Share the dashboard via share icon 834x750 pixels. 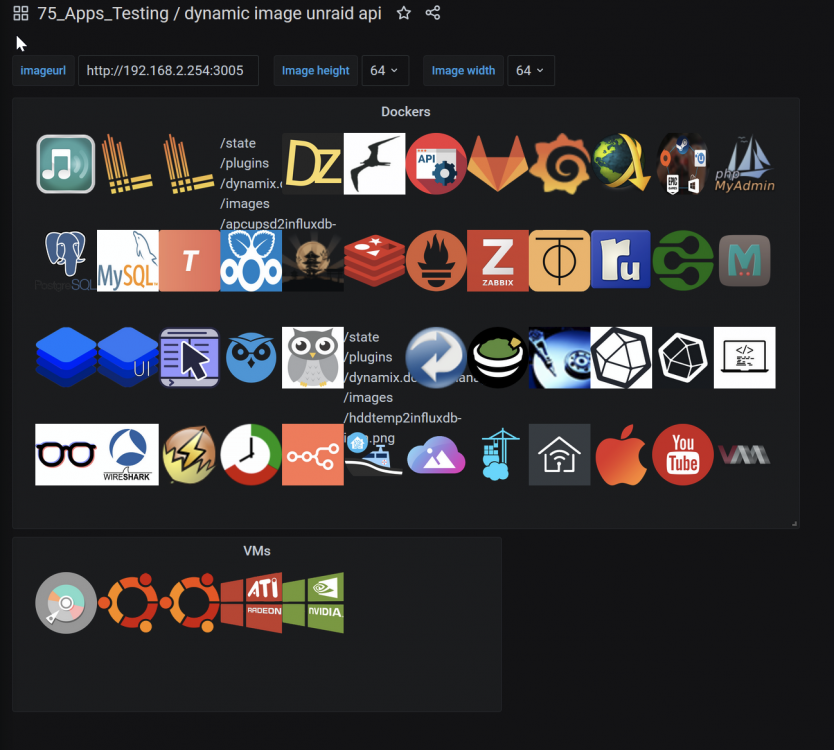[433, 13]
